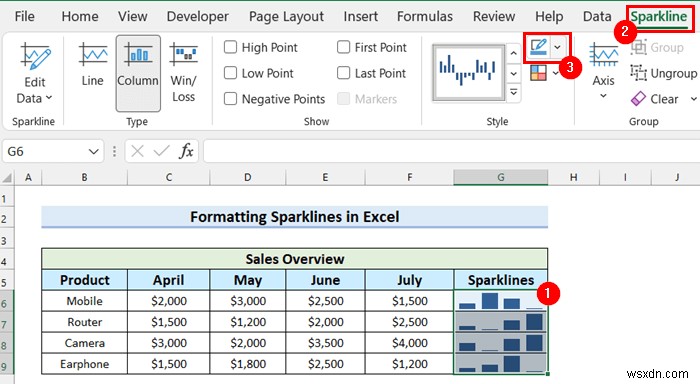Click the Edit Data sparkline icon
Image resolution: width=700 pixels, height=384 pixels.
point(35,57)
